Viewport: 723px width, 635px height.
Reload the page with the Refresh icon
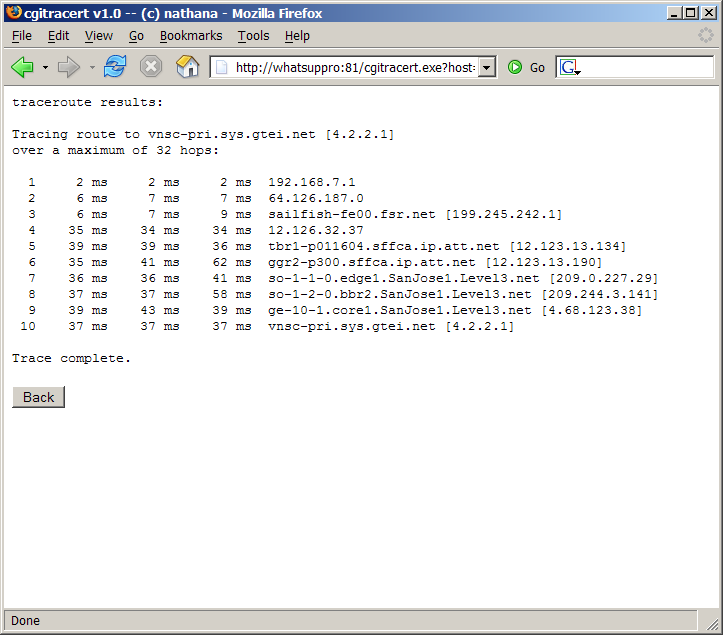point(115,67)
